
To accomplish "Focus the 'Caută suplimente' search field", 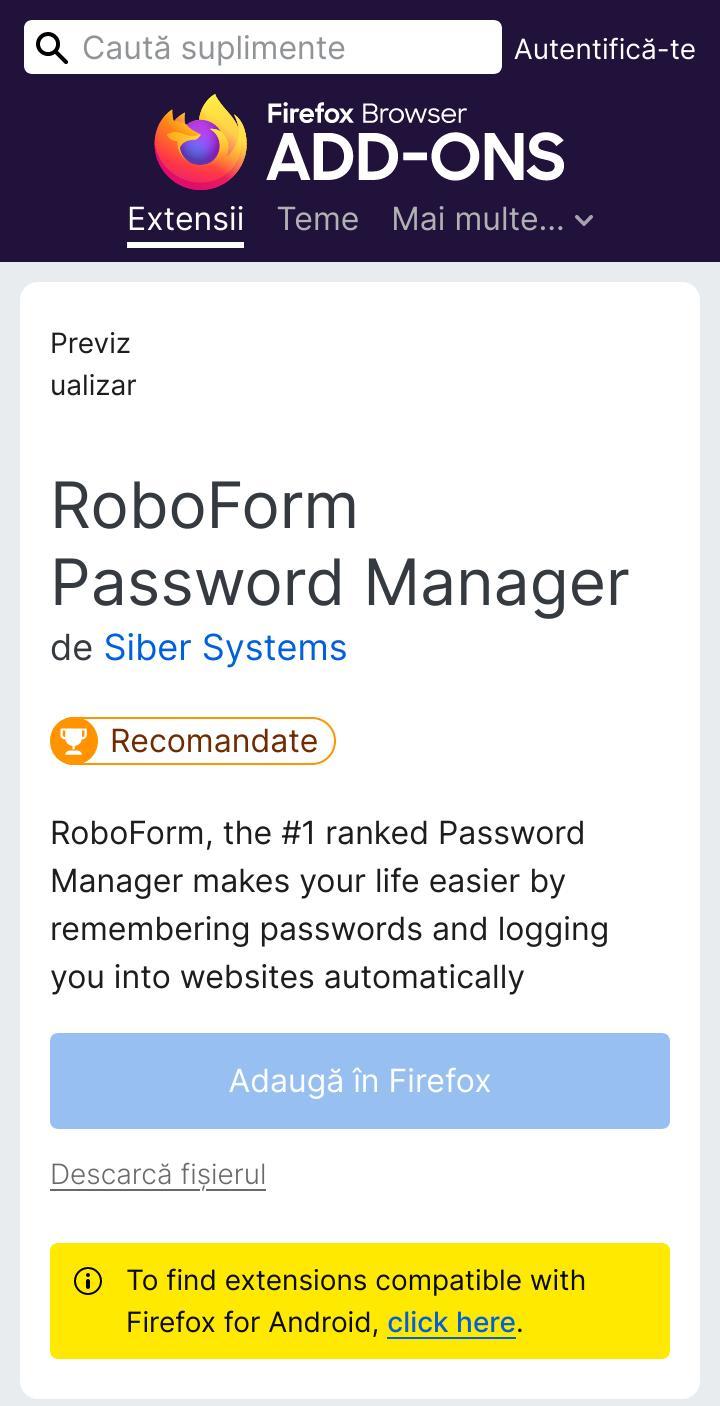I will 263,47.
